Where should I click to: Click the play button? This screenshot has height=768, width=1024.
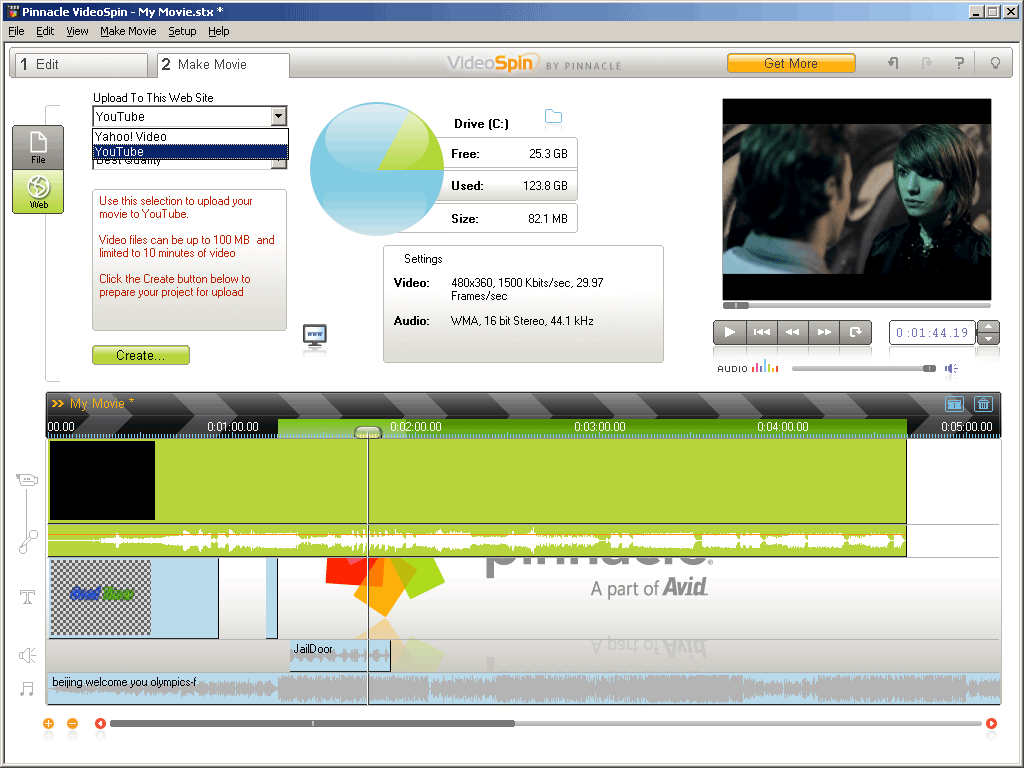(x=729, y=332)
